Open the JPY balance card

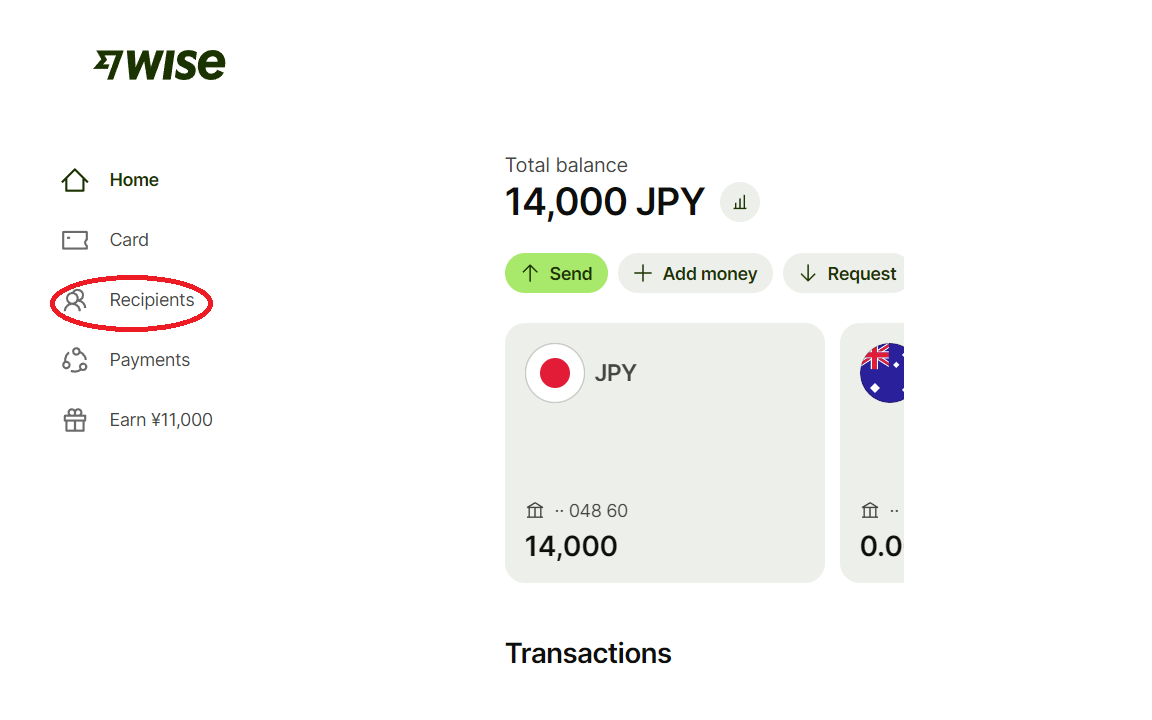(x=664, y=452)
